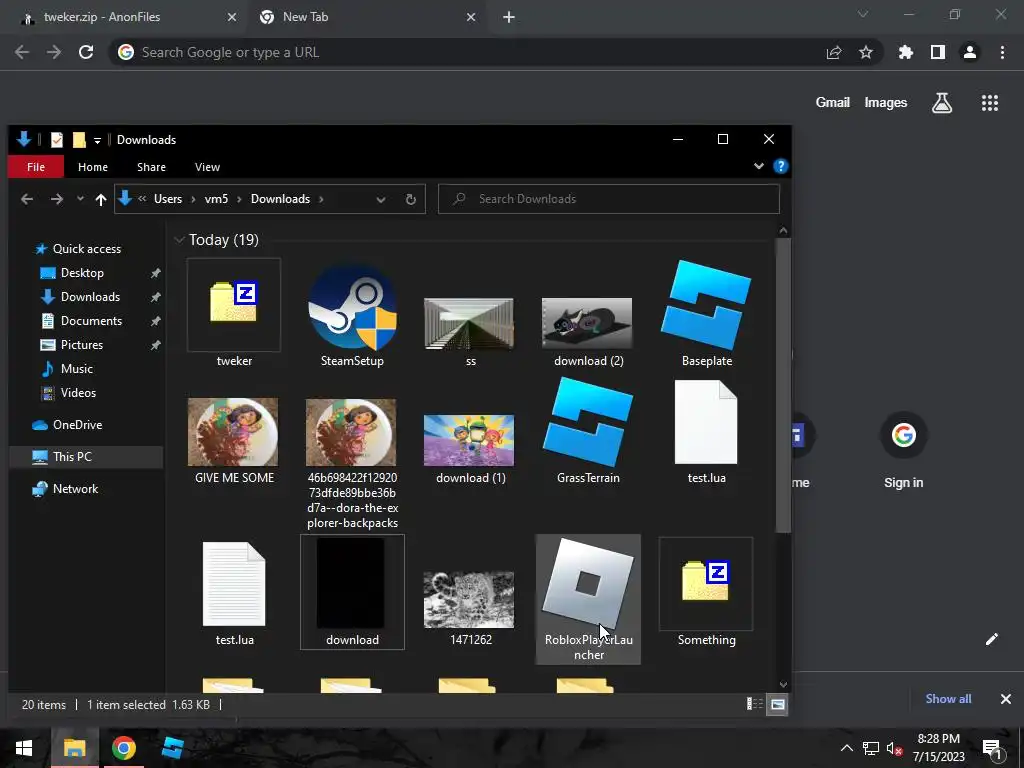Open Google apps grid
Screen dimensions: 1024x768
(x=990, y=103)
